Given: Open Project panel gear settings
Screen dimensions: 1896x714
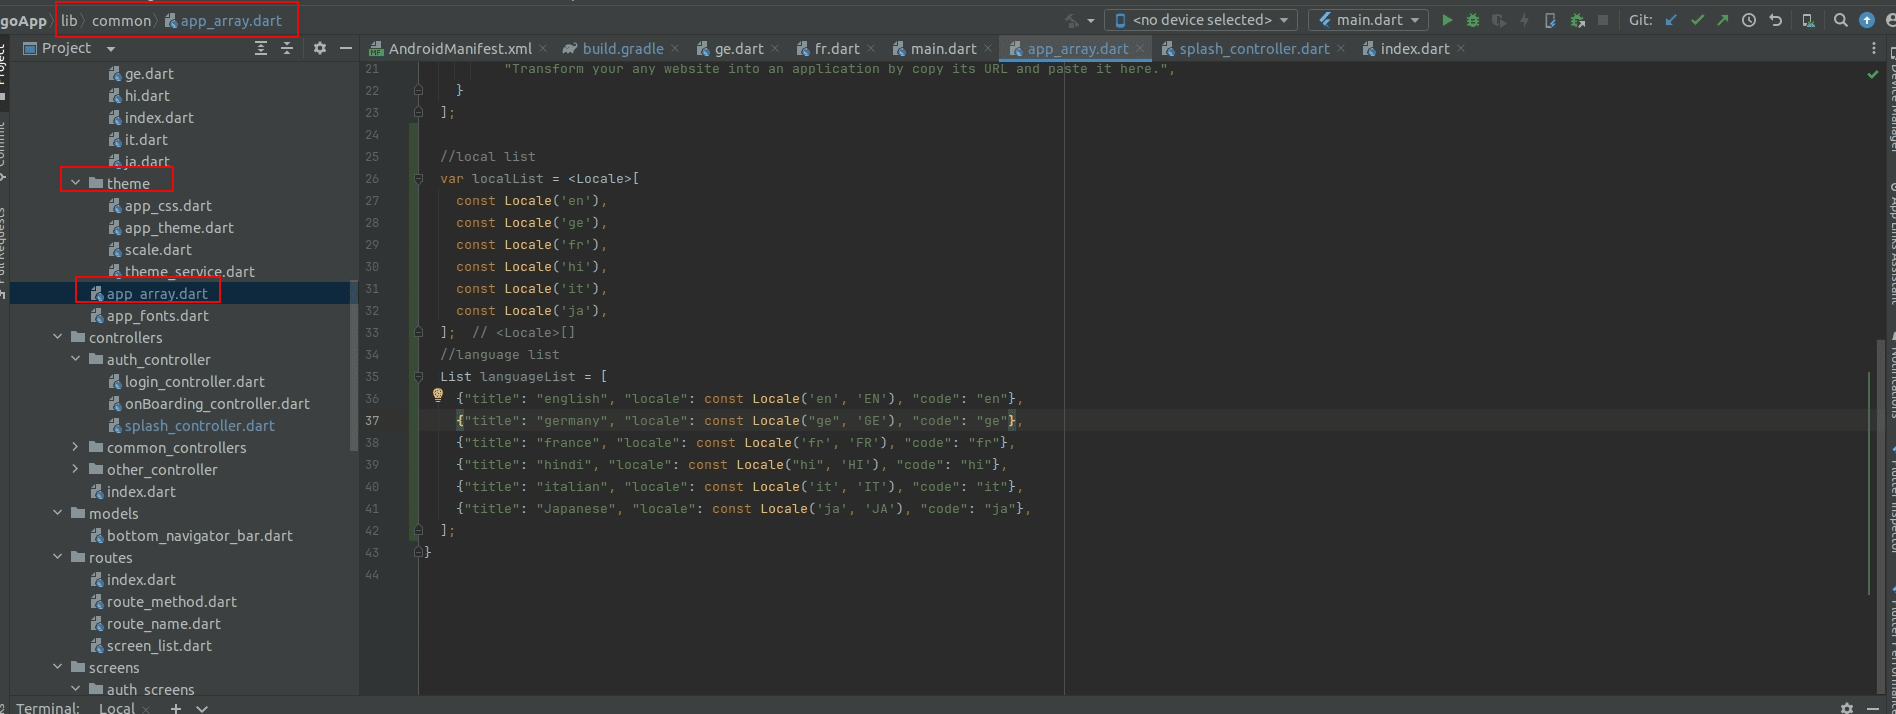Looking at the screenshot, I should point(320,48).
